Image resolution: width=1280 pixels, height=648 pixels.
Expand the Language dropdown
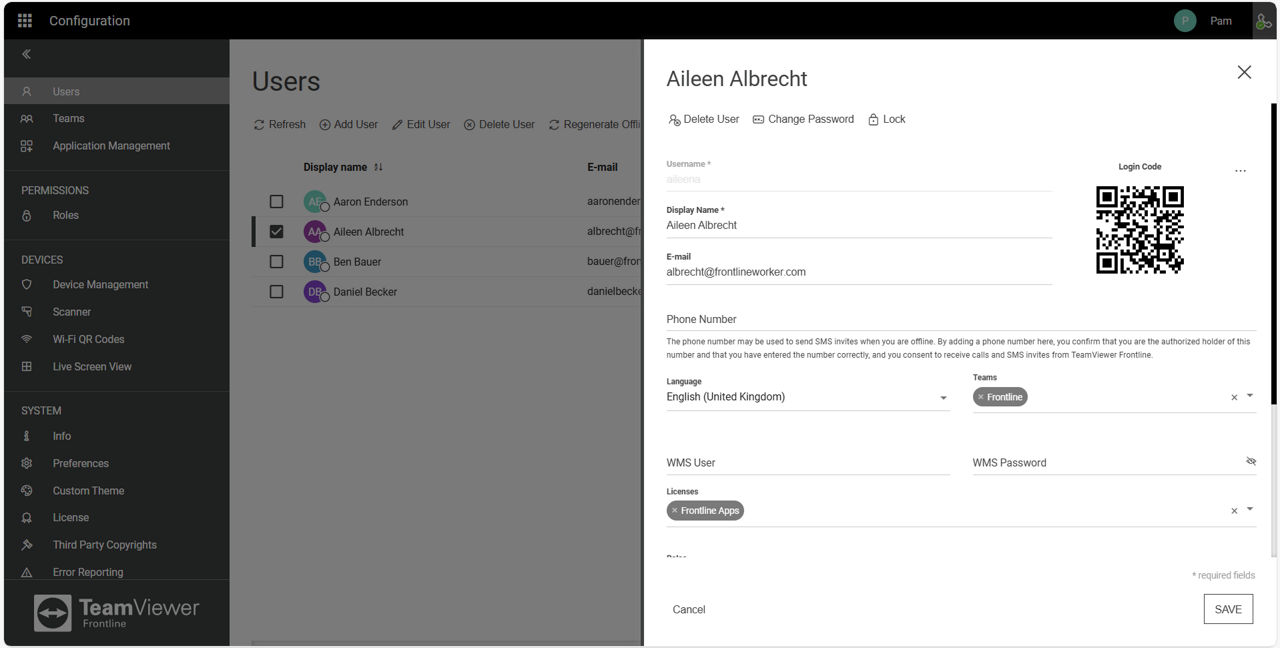pyautogui.click(x=942, y=398)
